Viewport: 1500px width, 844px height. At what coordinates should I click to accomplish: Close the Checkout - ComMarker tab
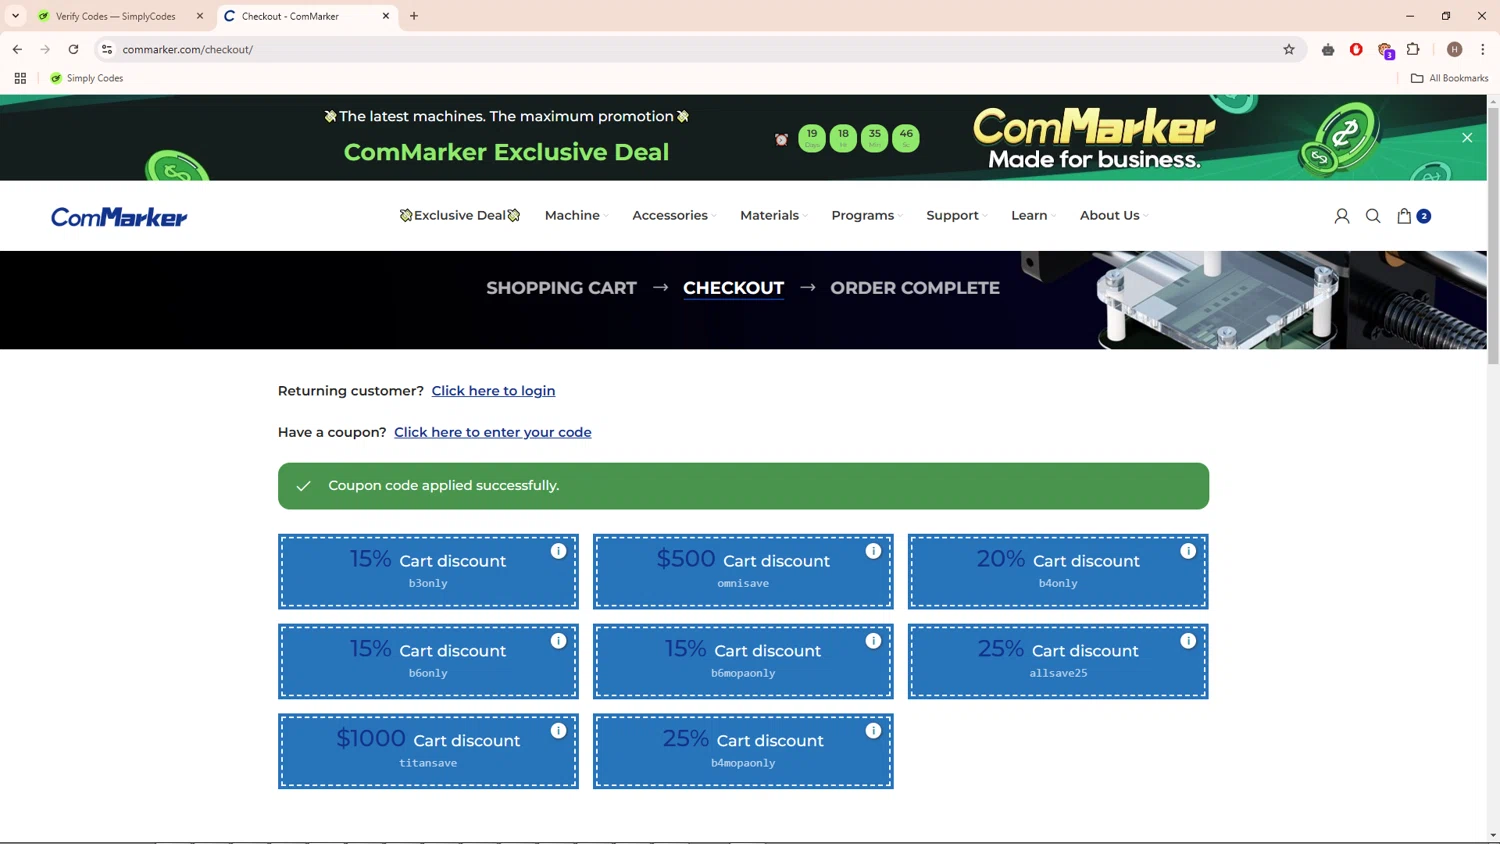coord(386,16)
